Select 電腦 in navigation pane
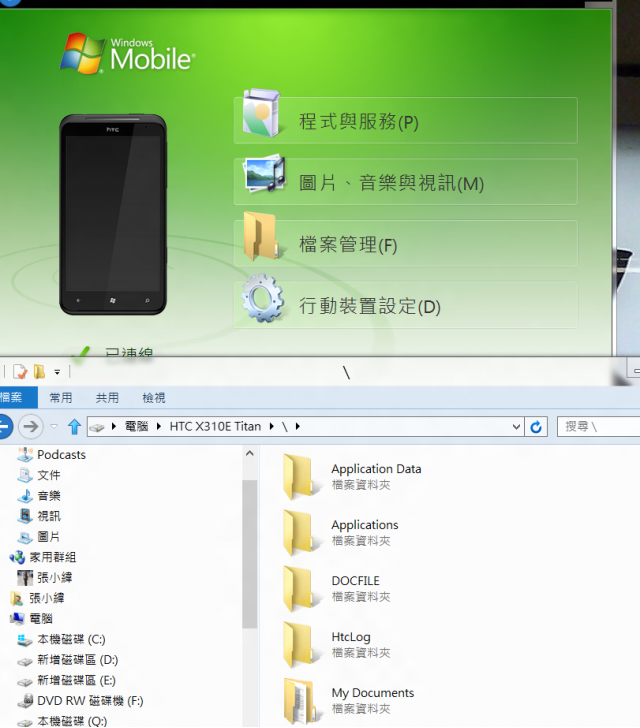 41,618
